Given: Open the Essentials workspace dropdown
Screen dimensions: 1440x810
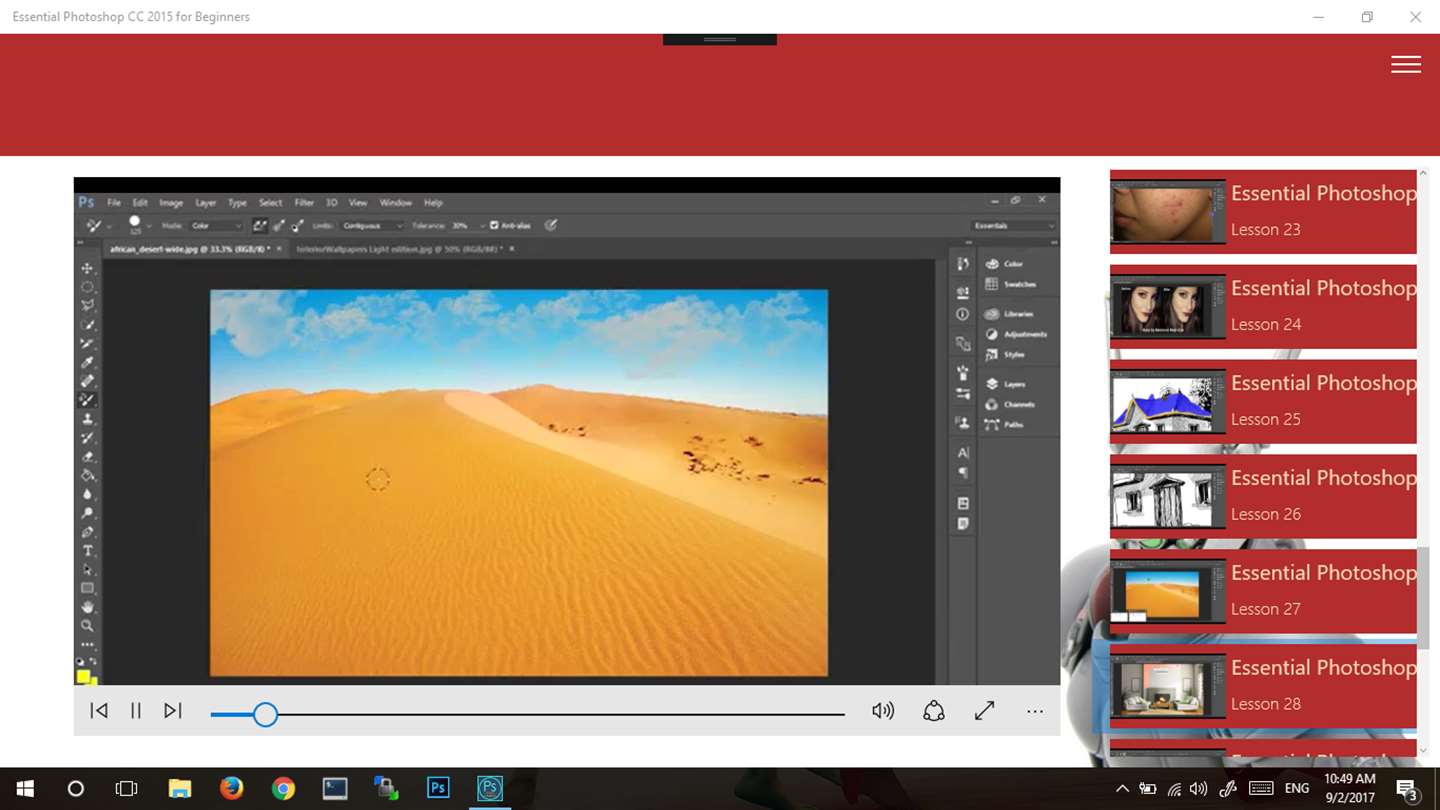Looking at the screenshot, I should tap(1013, 226).
